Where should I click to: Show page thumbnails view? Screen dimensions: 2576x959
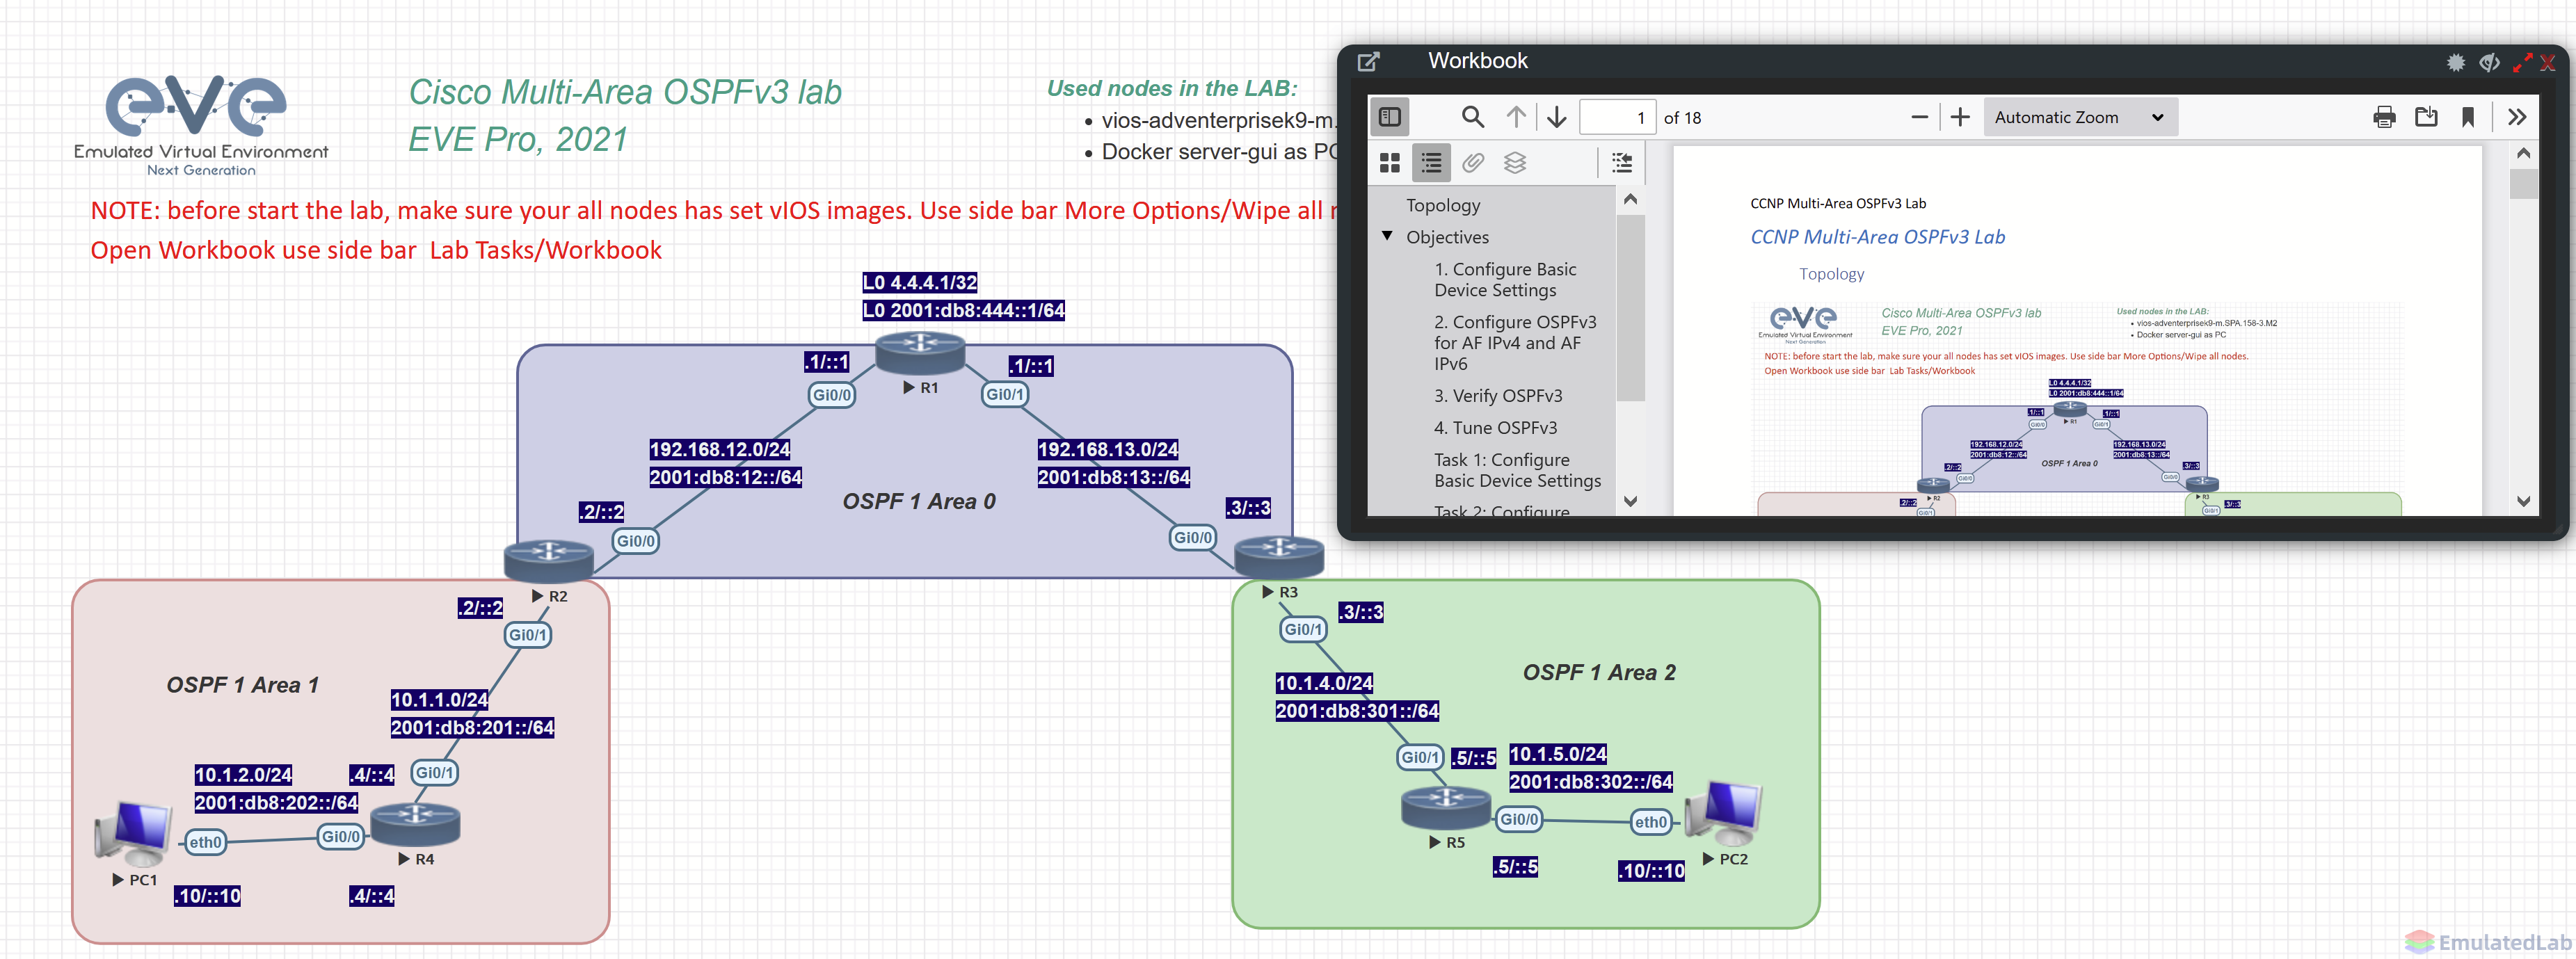coord(1389,163)
